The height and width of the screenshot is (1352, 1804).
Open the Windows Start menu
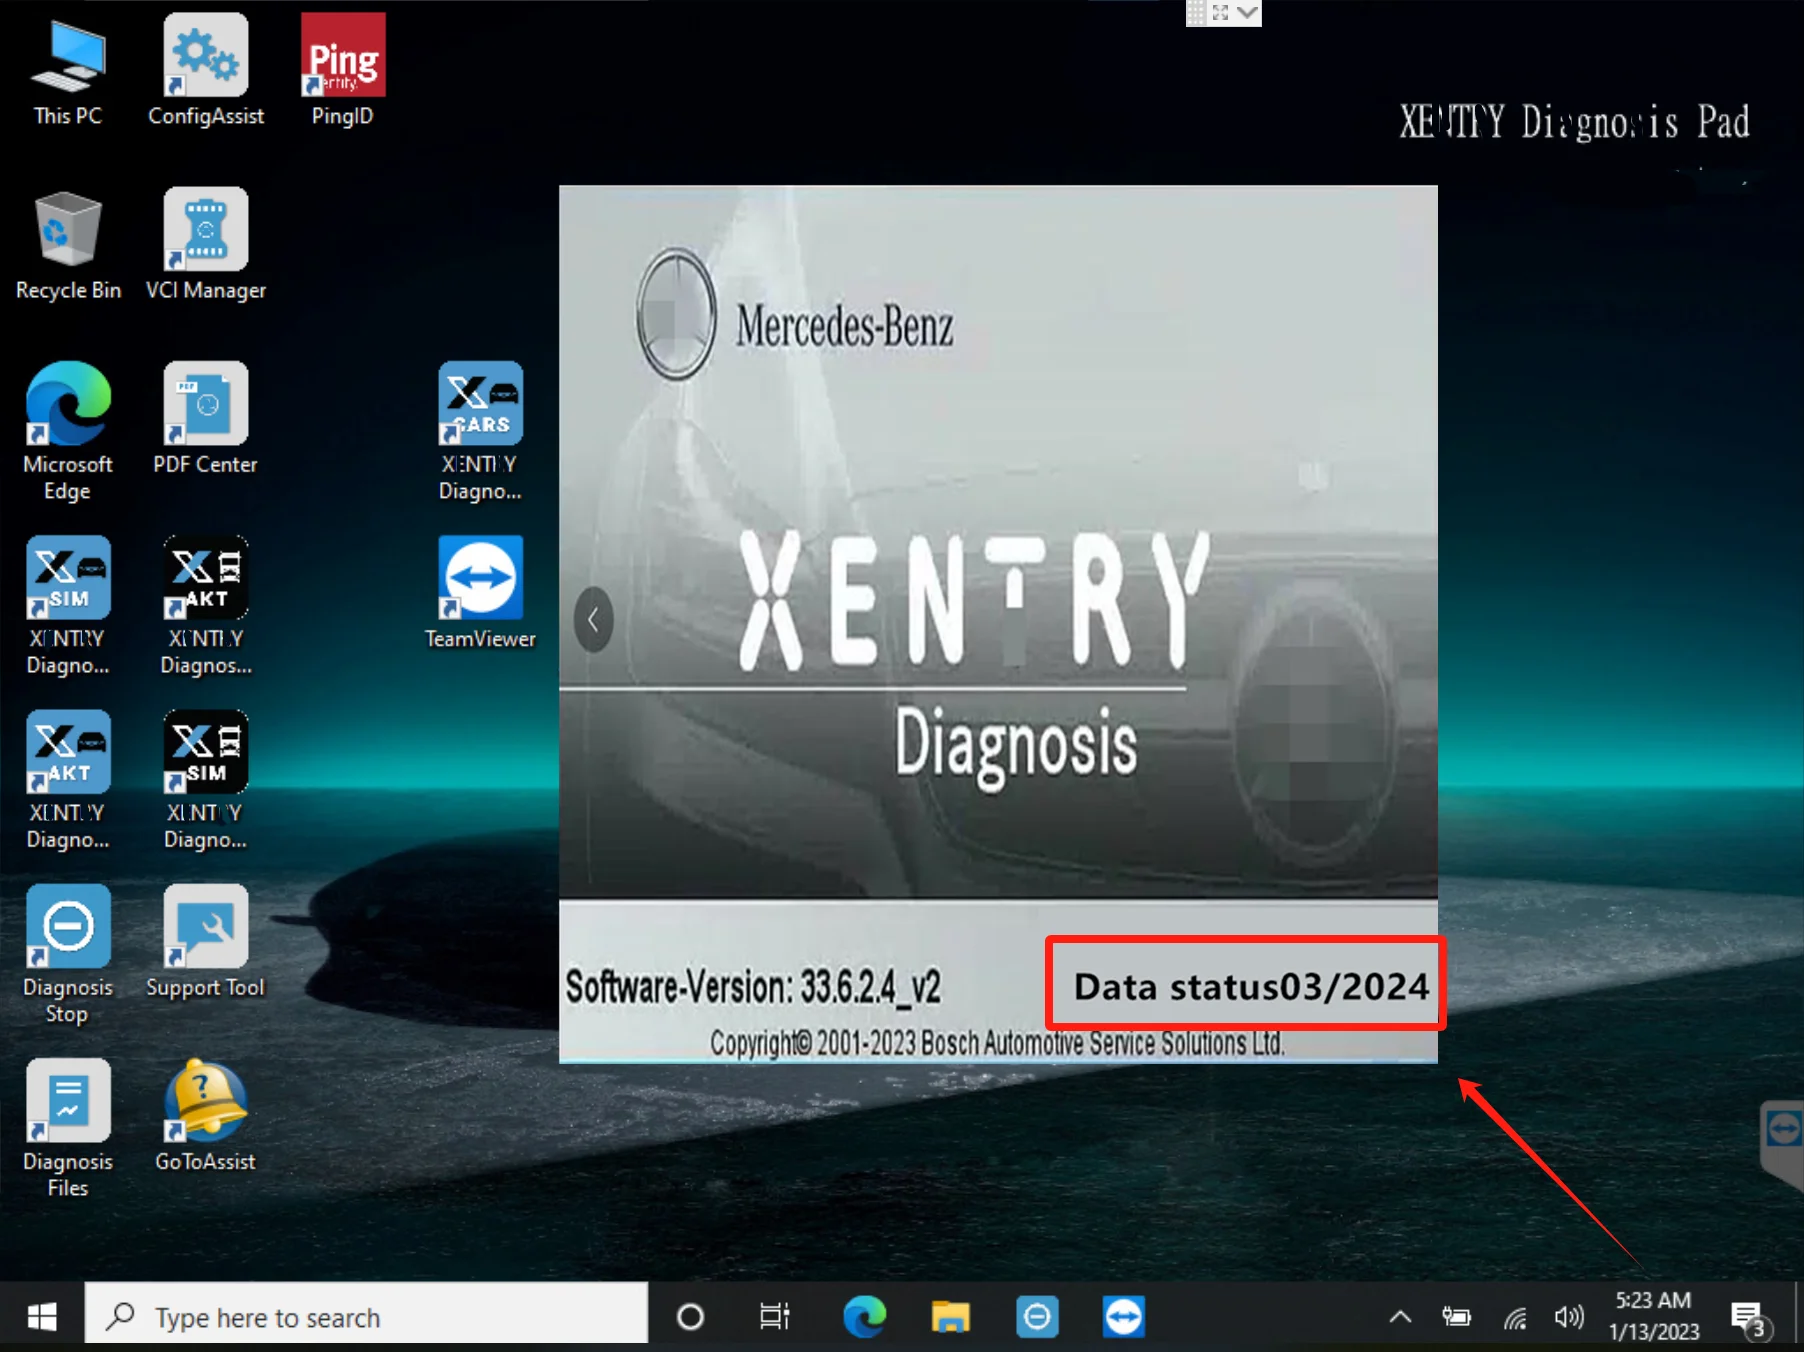39,1316
